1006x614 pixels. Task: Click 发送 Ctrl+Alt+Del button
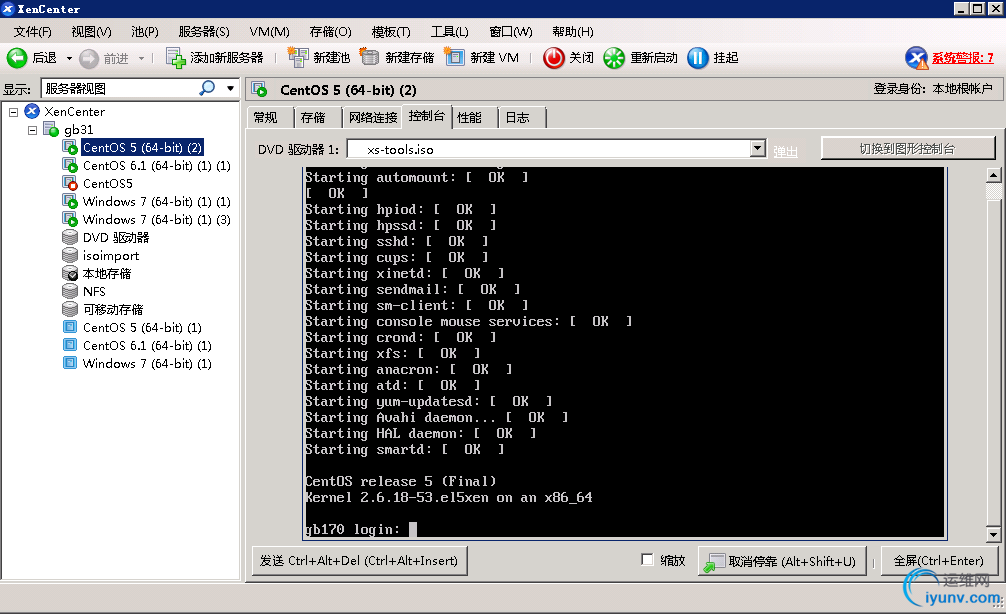coord(359,561)
